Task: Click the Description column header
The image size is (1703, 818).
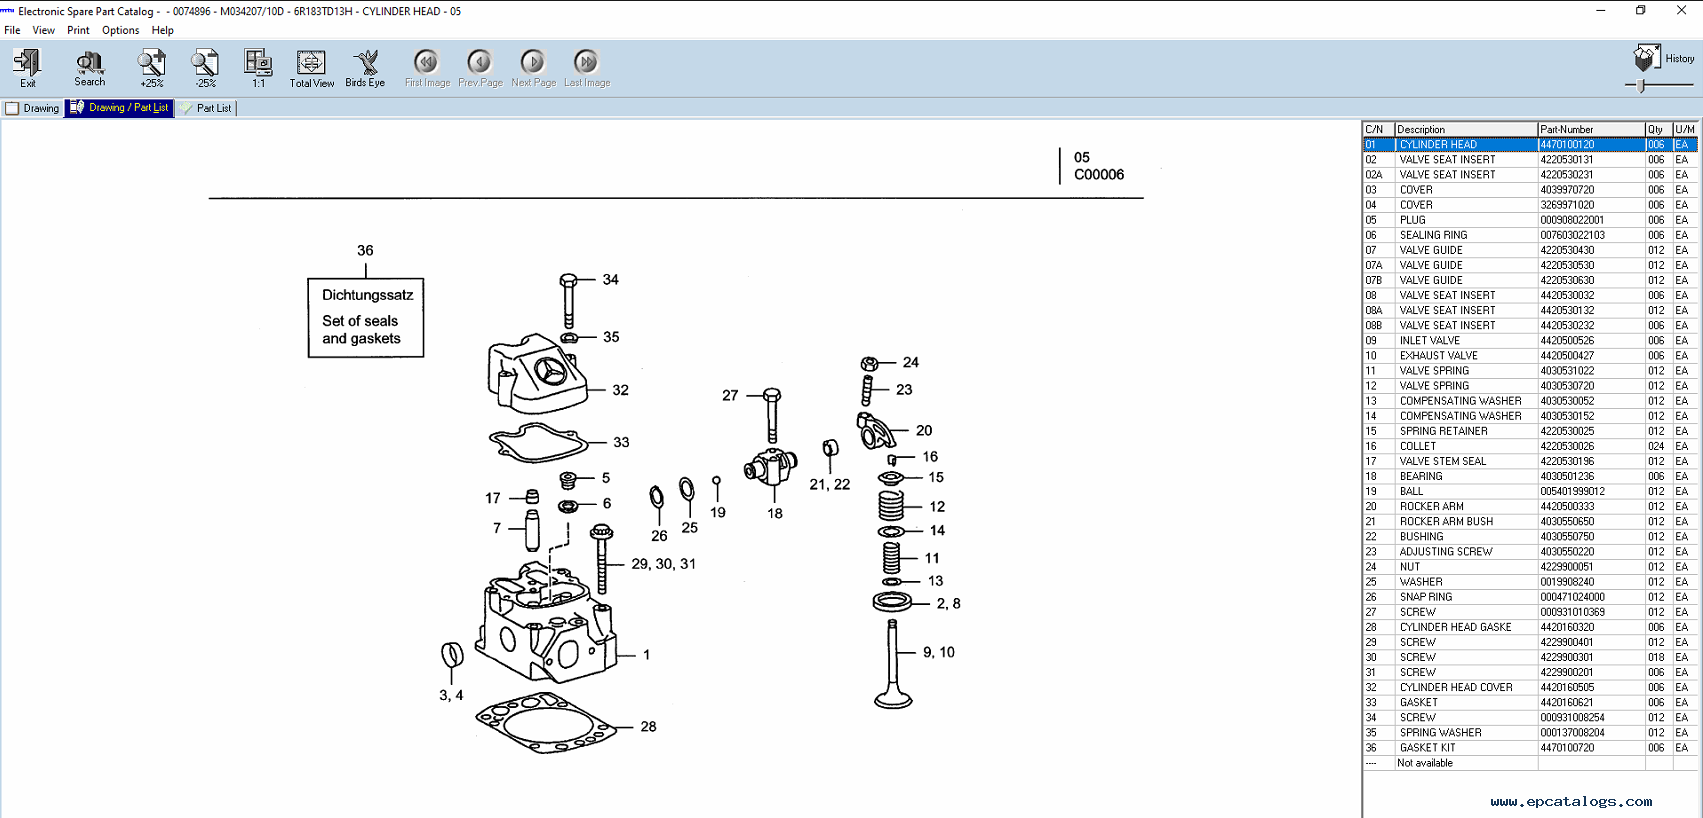Action: [1465, 129]
